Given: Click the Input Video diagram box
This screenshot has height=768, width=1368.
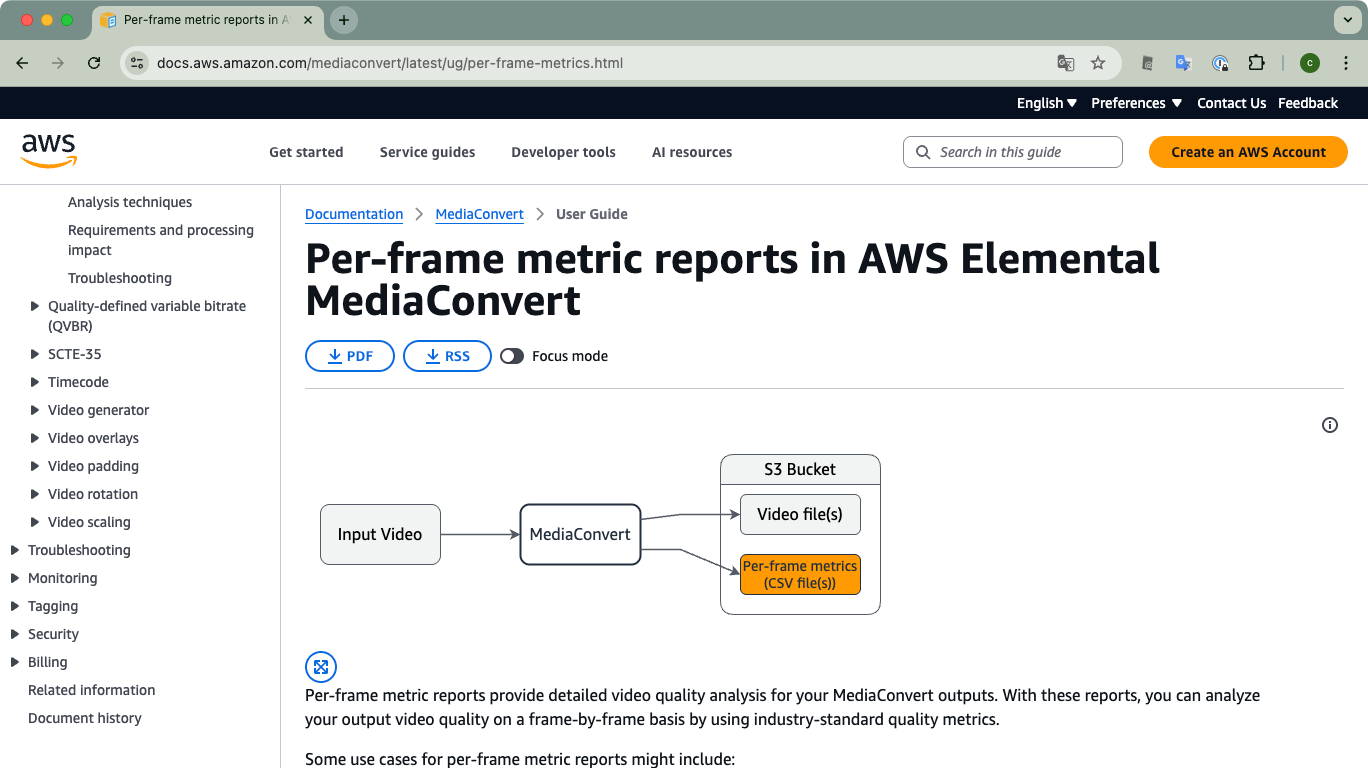Looking at the screenshot, I should [380, 534].
